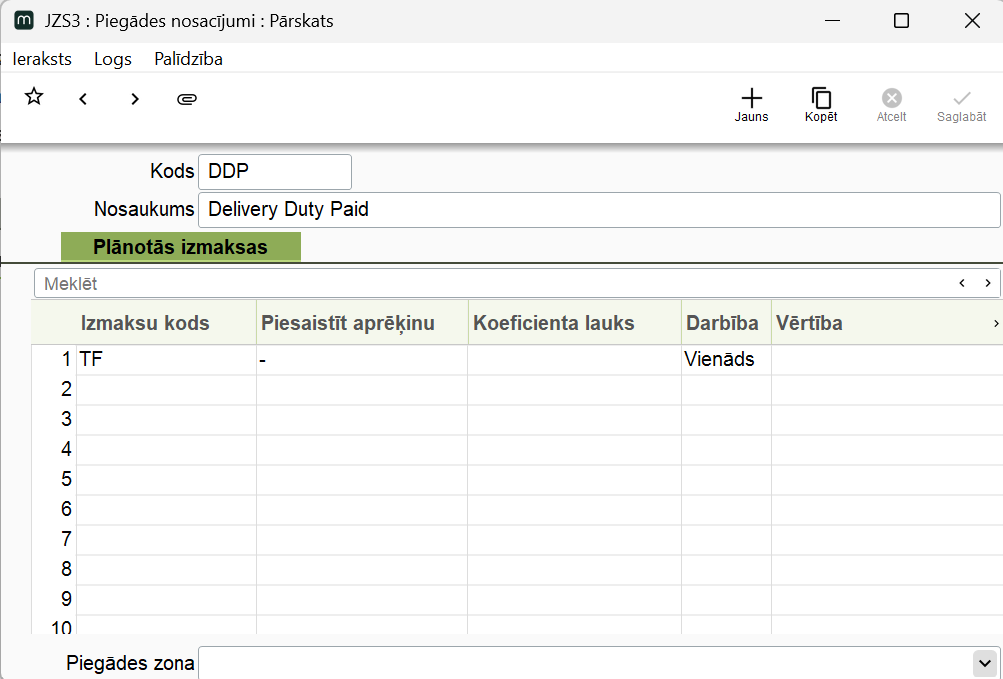Click the Meklēt search field
1003x679 pixels.
point(490,283)
